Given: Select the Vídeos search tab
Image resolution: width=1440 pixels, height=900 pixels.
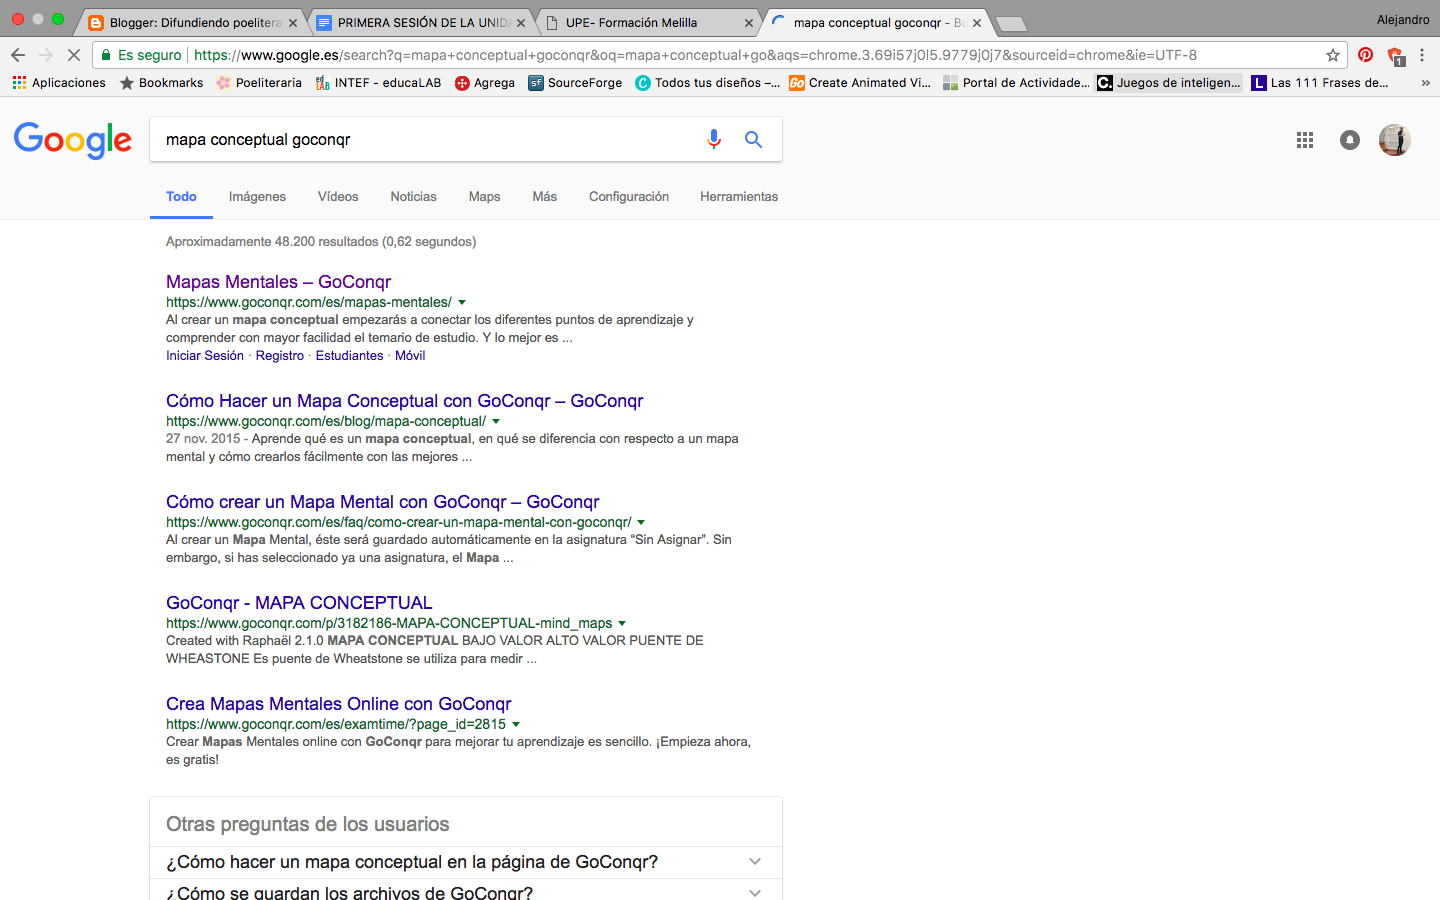Looking at the screenshot, I should tap(338, 197).
